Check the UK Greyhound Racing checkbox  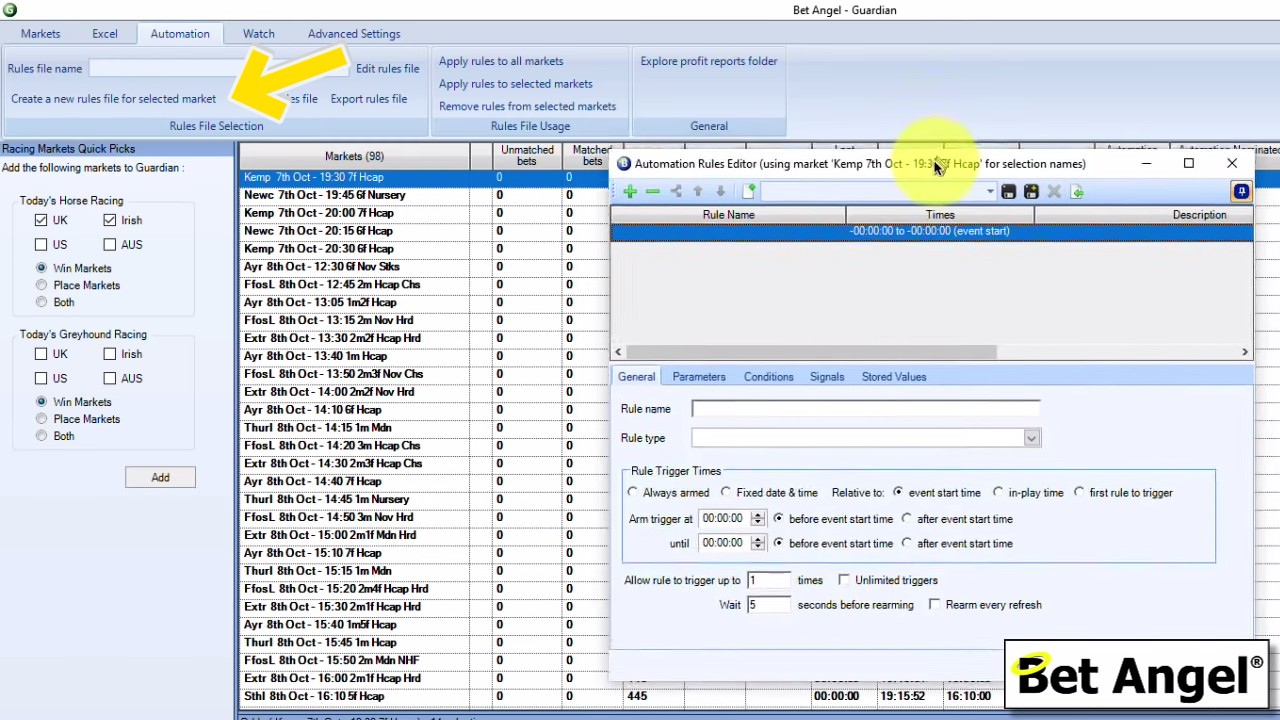[x=41, y=354]
